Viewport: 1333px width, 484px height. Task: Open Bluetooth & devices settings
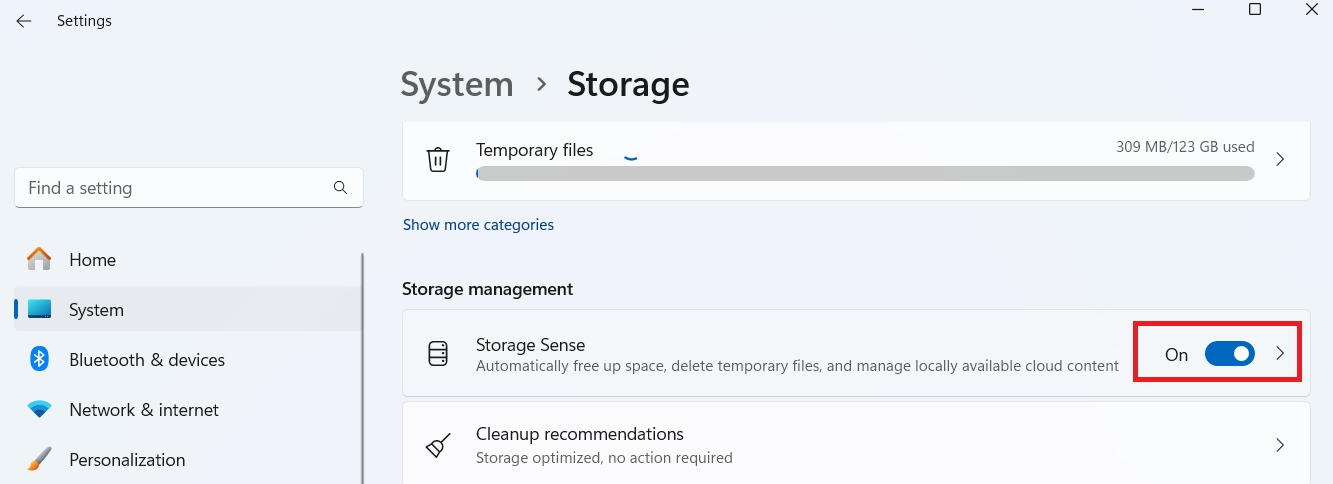click(188, 360)
